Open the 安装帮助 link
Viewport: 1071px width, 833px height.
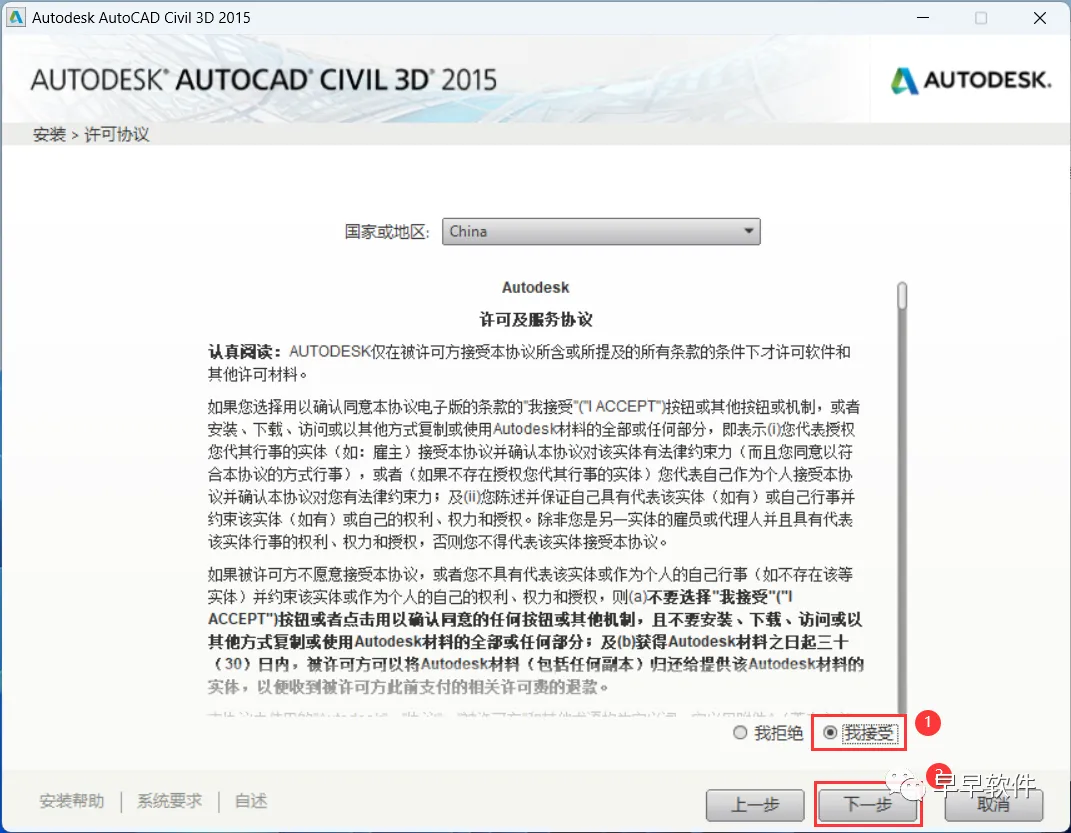pyautogui.click(x=72, y=801)
